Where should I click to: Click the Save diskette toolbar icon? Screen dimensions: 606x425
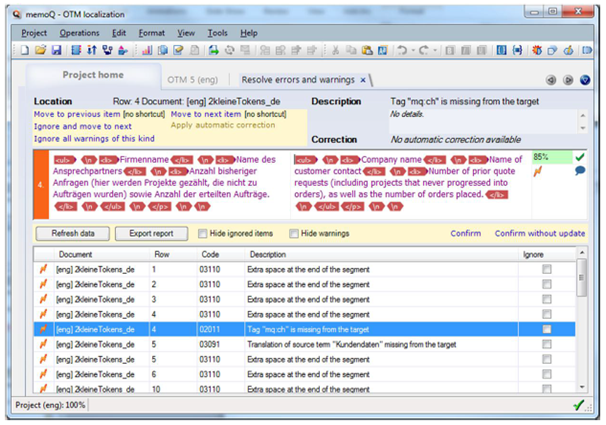pos(56,50)
